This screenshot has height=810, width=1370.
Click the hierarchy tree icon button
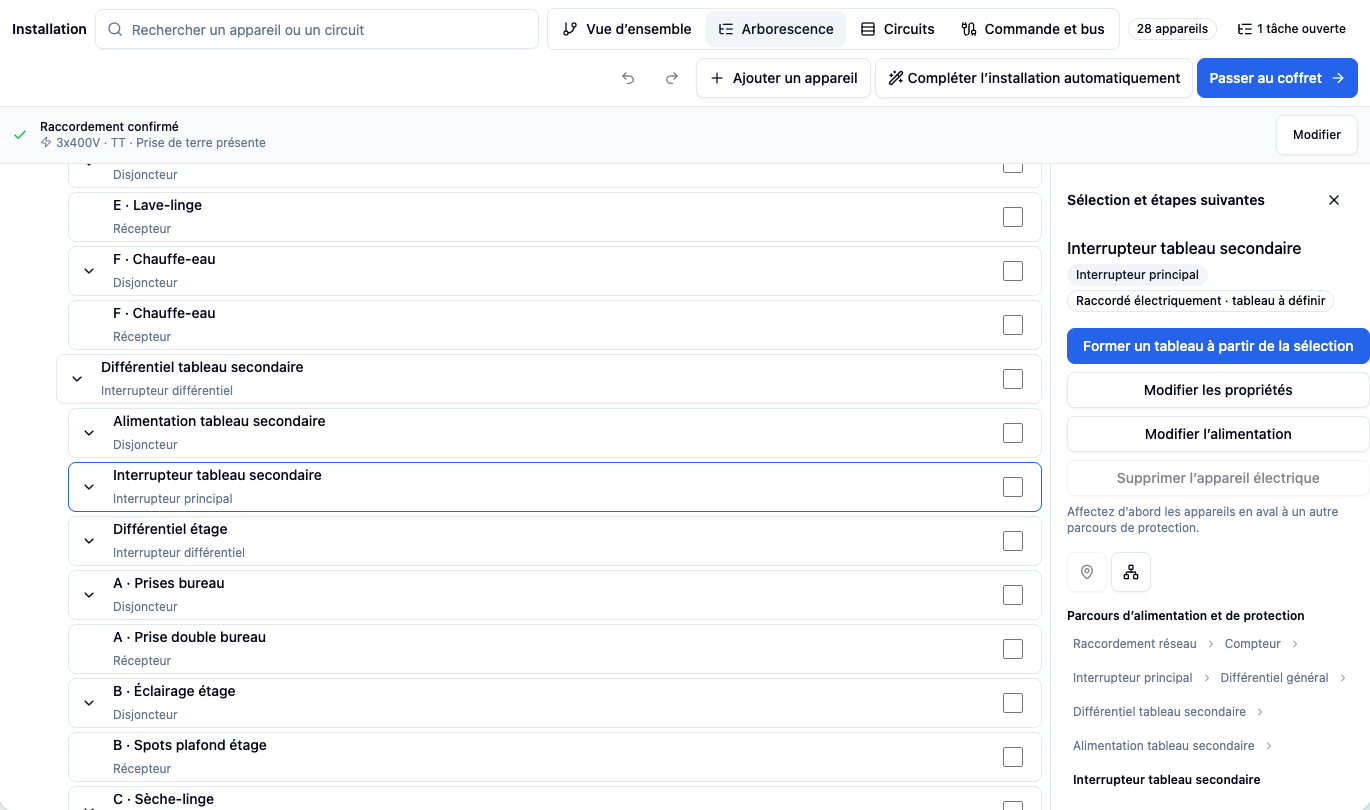click(x=1131, y=572)
